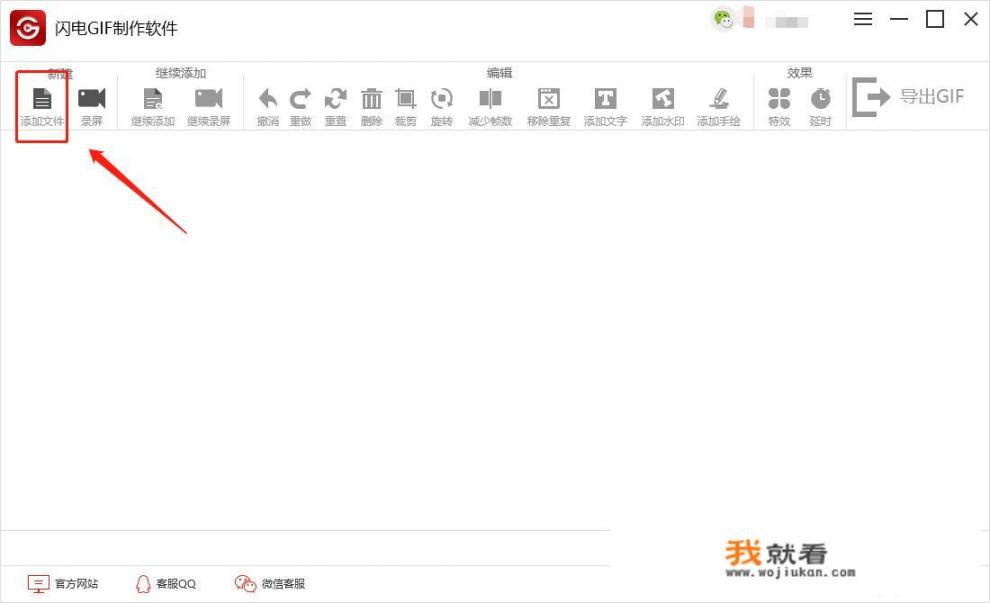Undo with the 撤消 arrow icon

click(x=268, y=99)
